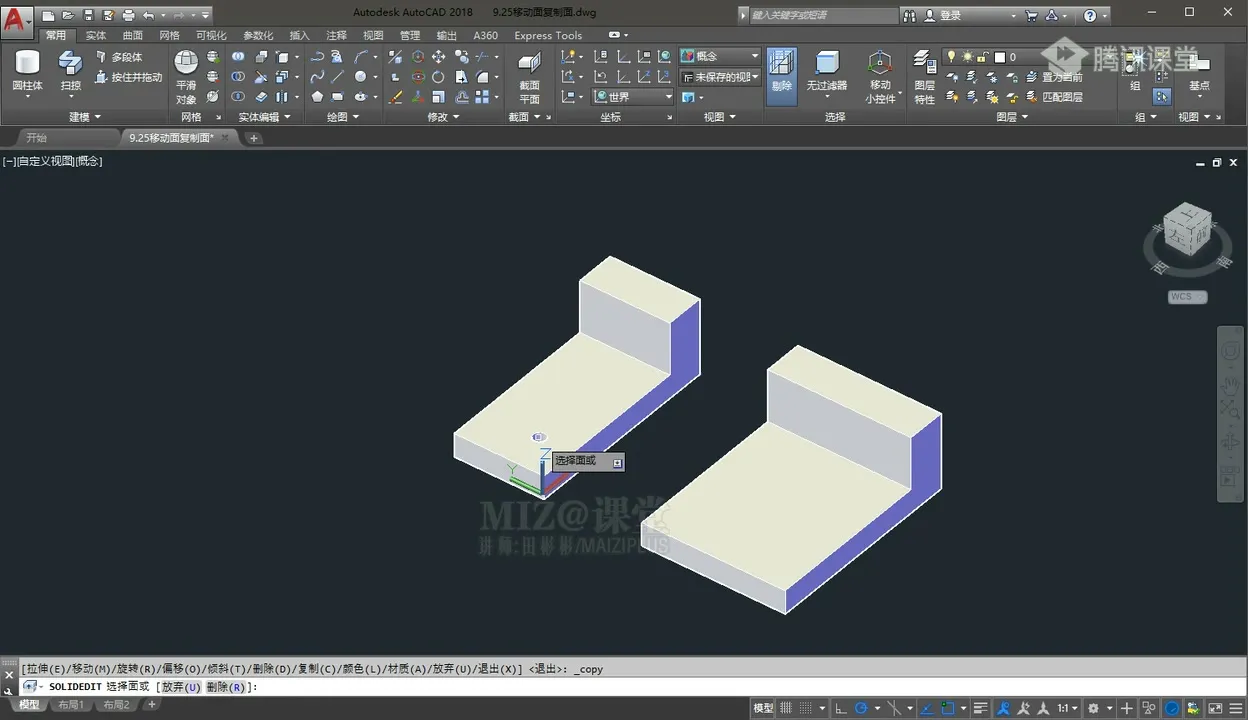Open the 布局1 layout tab
The image size is (1248, 720).
pos(70,705)
